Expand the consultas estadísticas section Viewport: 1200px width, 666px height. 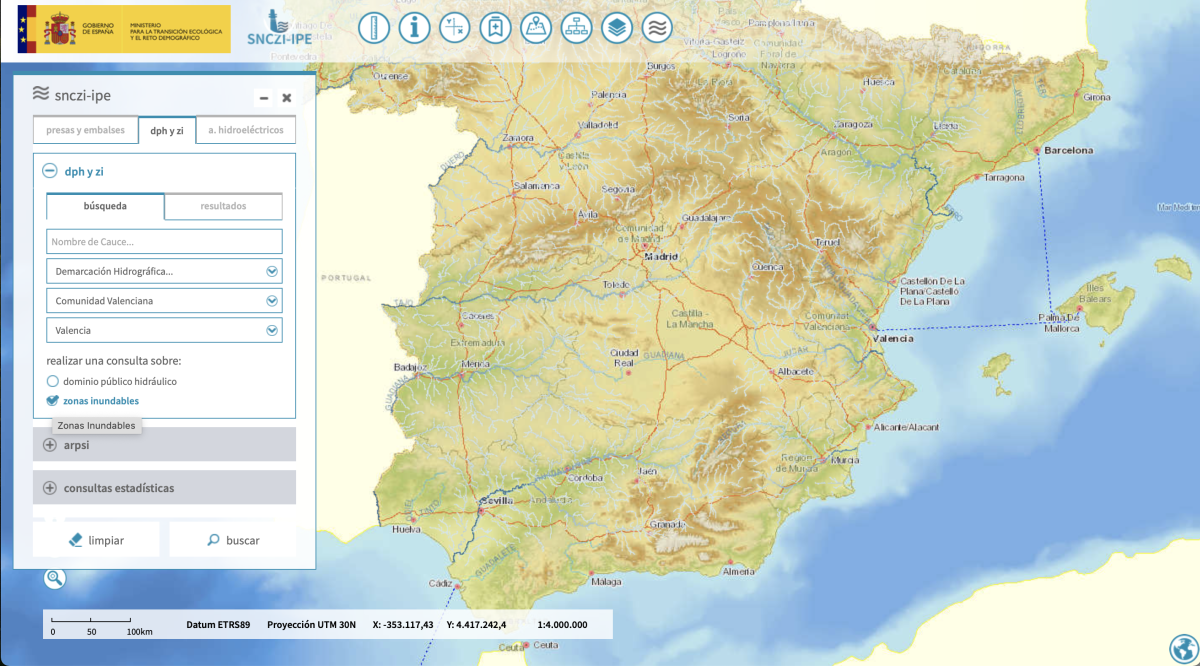tap(164, 488)
